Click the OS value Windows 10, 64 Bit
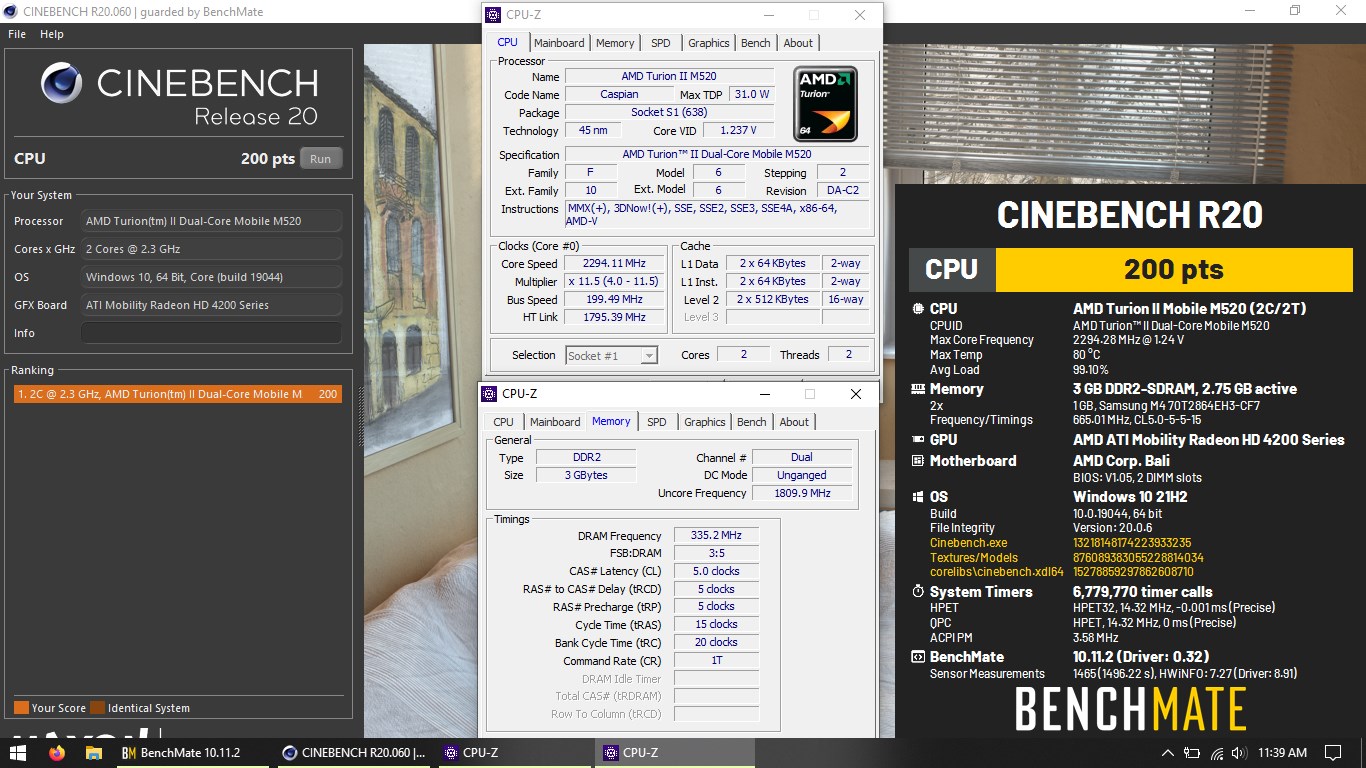The image size is (1366, 768). click(211, 277)
